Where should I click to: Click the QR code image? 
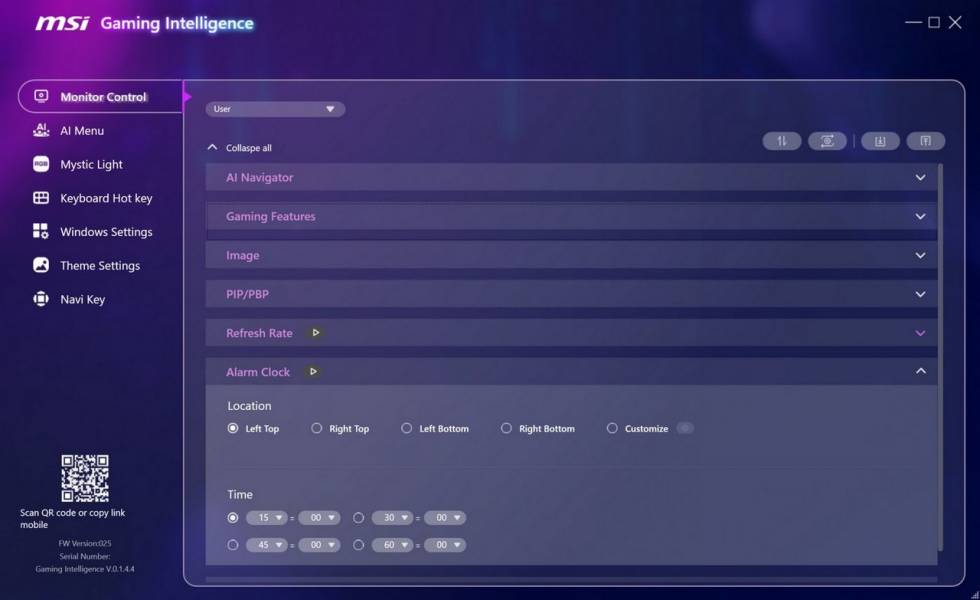(85, 478)
